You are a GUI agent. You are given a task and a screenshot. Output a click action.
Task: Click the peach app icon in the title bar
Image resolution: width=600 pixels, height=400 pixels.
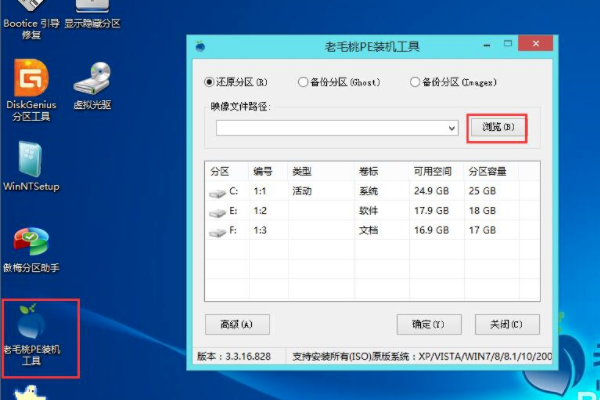click(x=200, y=46)
